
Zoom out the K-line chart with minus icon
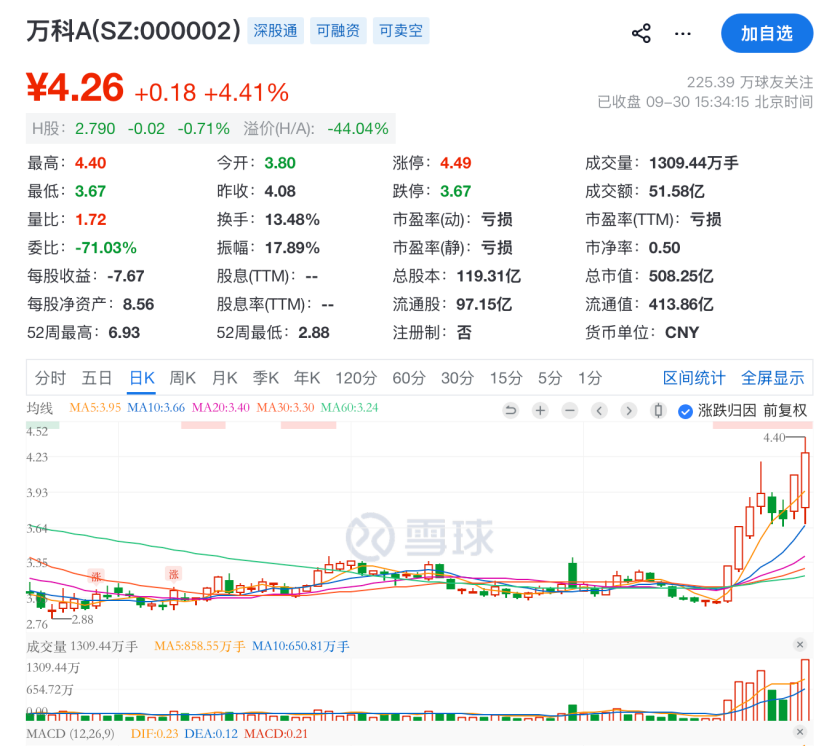[x=570, y=410]
